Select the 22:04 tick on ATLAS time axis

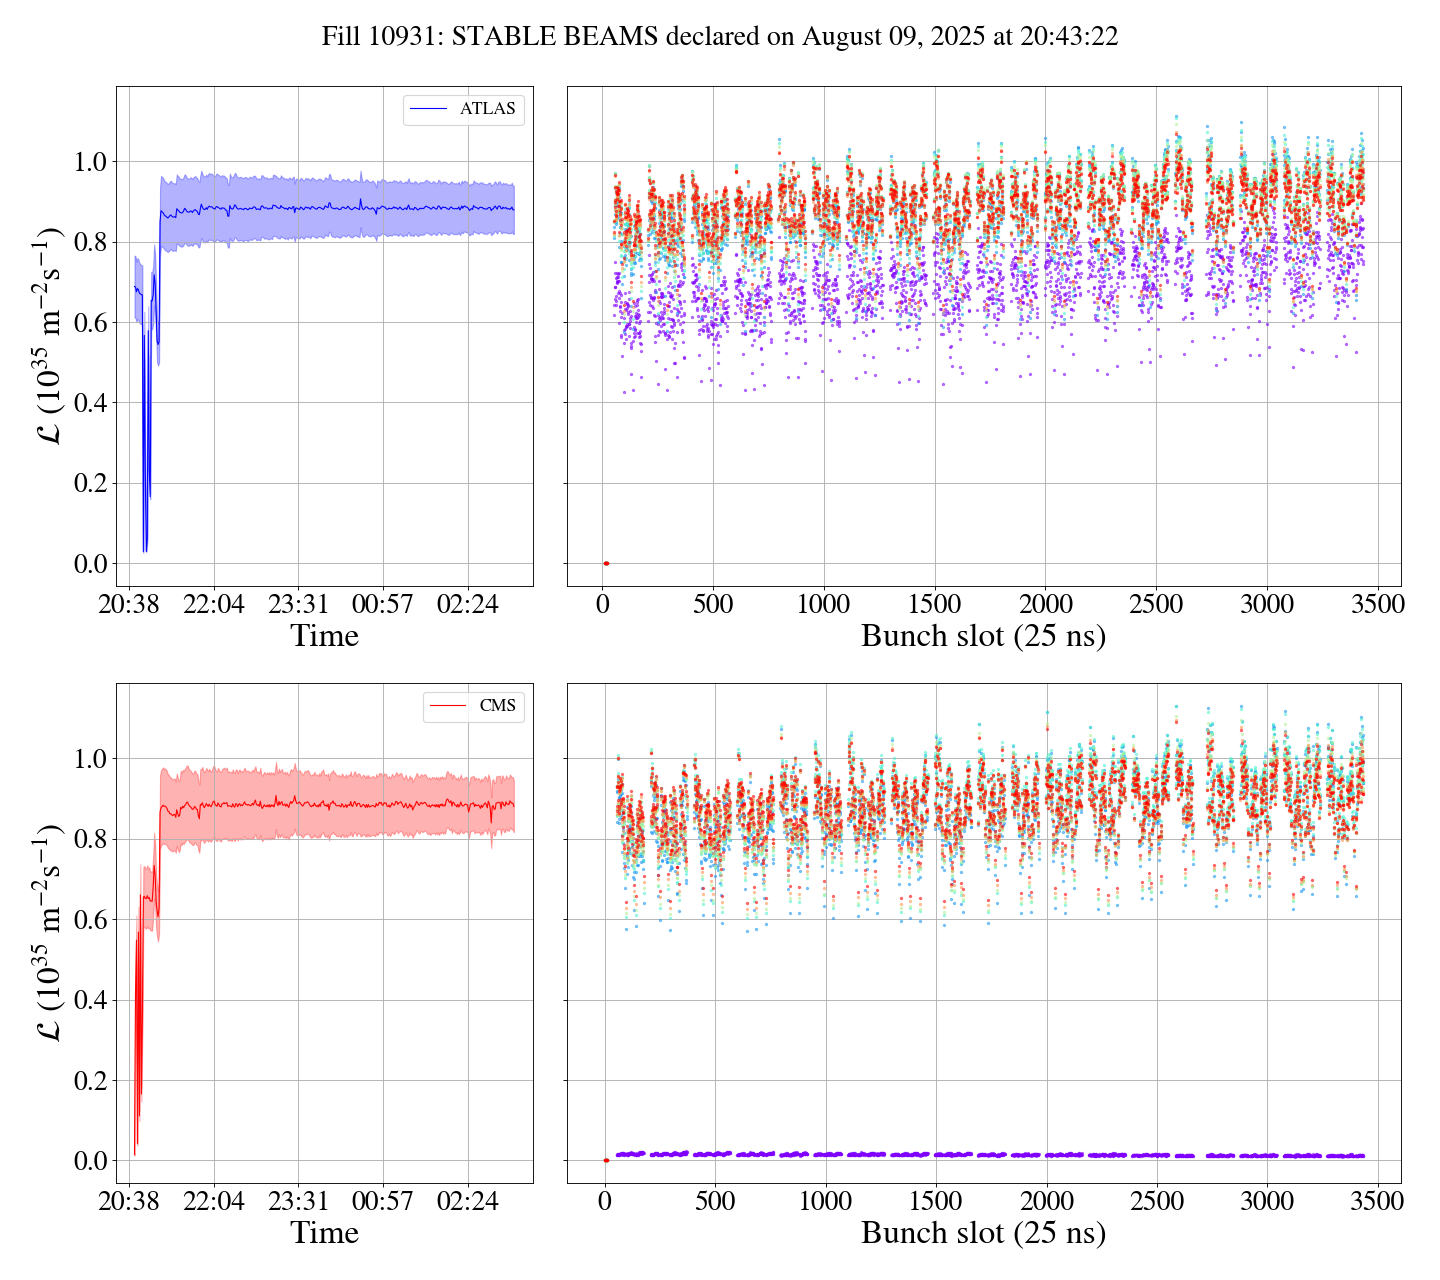click(214, 605)
